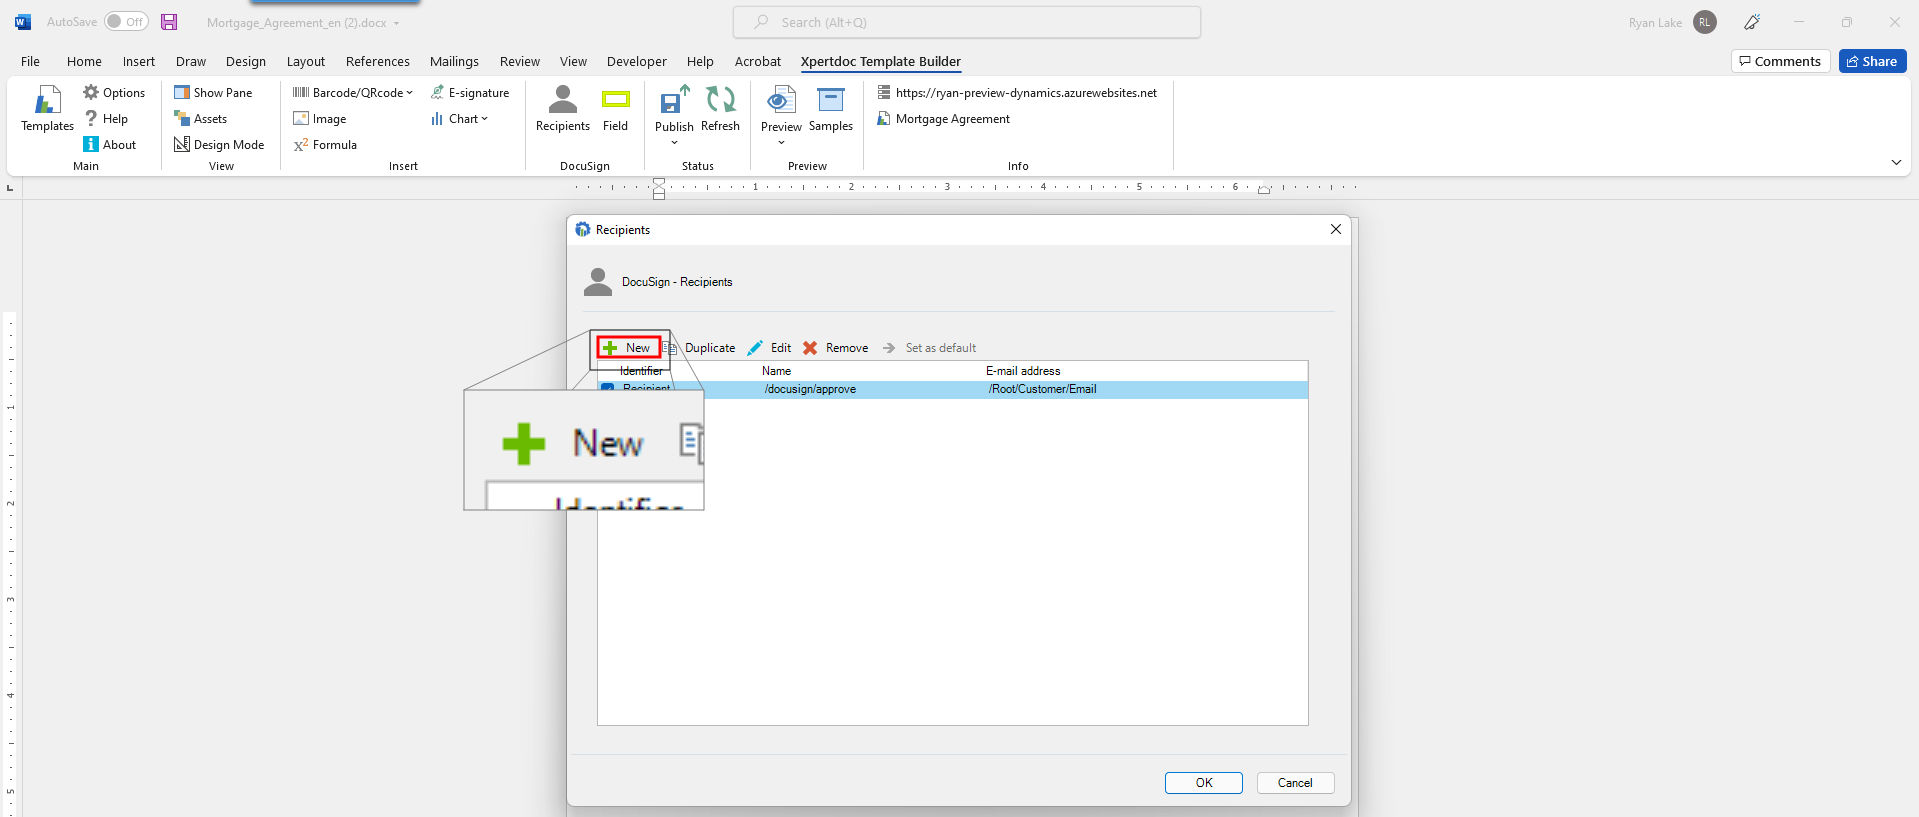This screenshot has height=817, width=1919.
Task: Insert a DocuSign Field
Action: pyautogui.click(x=616, y=109)
